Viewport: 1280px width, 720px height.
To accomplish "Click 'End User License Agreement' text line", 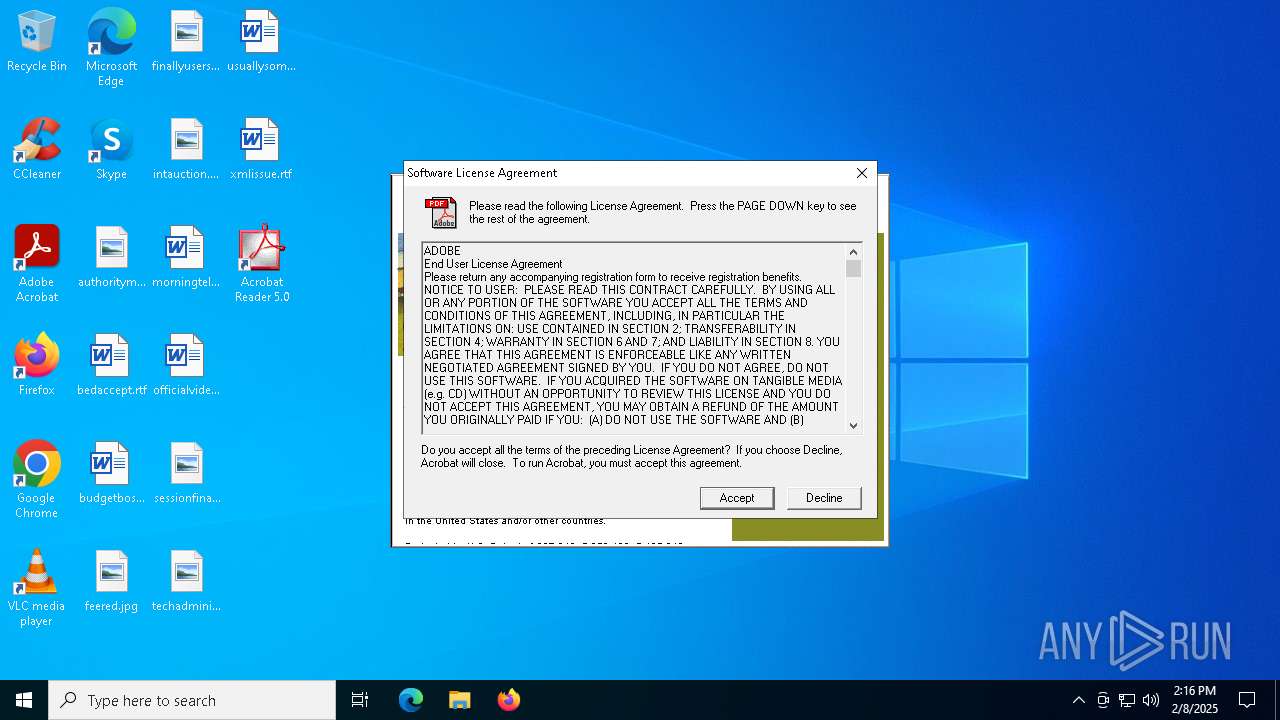I will (x=493, y=264).
